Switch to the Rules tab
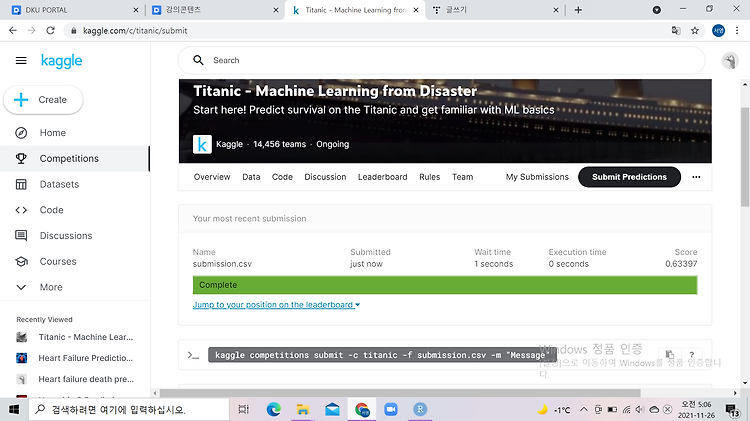The width and height of the screenshot is (750, 421). point(430,177)
